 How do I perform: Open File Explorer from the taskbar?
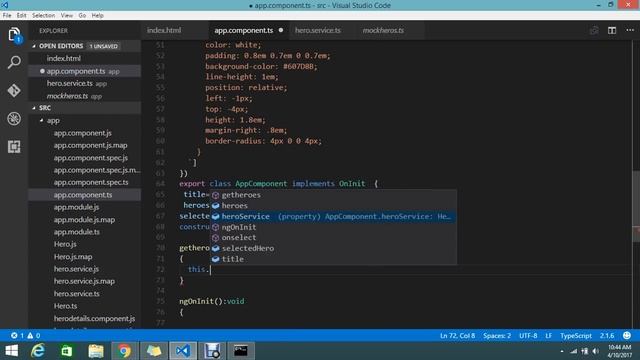[x=96, y=351]
